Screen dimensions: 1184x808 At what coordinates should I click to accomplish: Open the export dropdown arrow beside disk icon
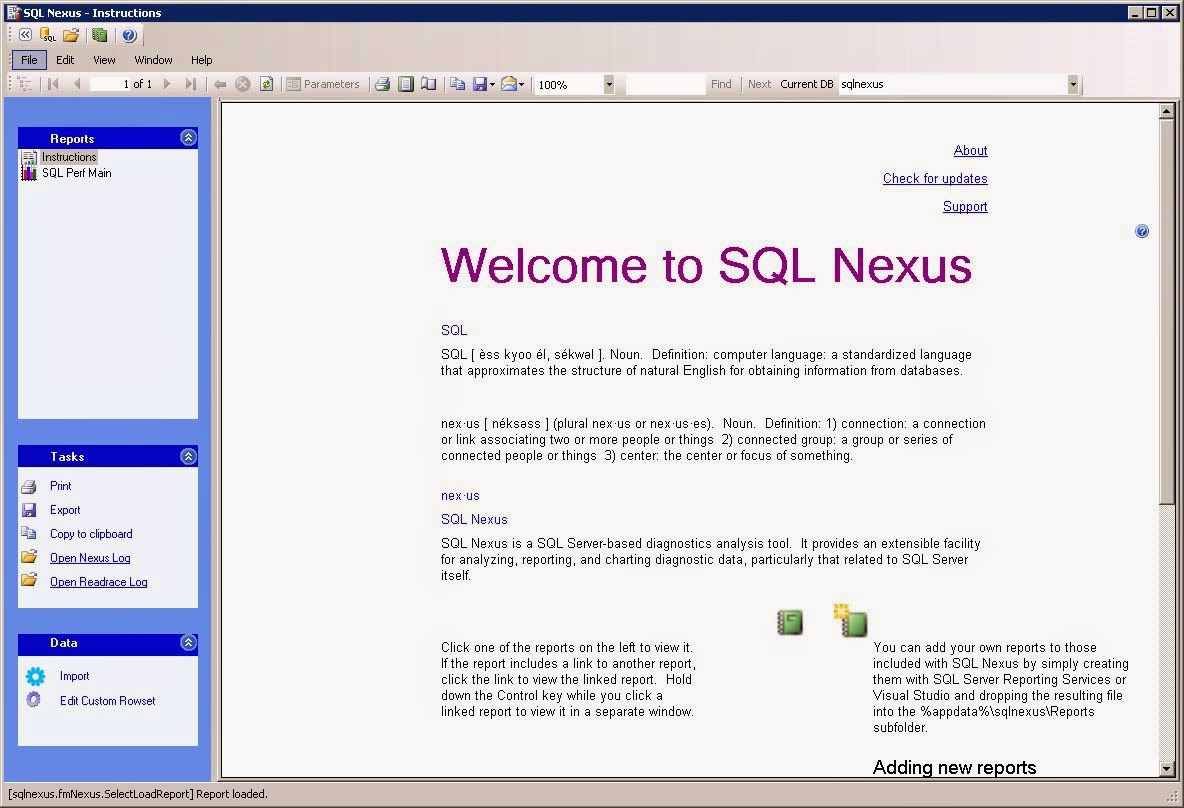point(492,84)
